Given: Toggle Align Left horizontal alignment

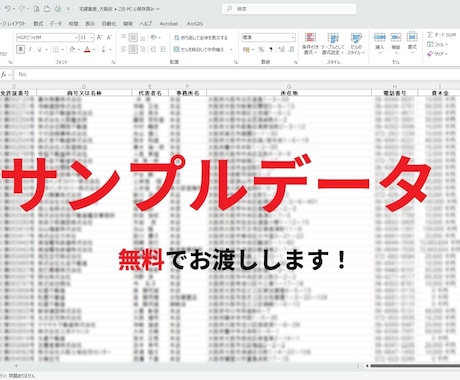Looking at the screenshot, I should pyautogui.click(x=123, y=49).
